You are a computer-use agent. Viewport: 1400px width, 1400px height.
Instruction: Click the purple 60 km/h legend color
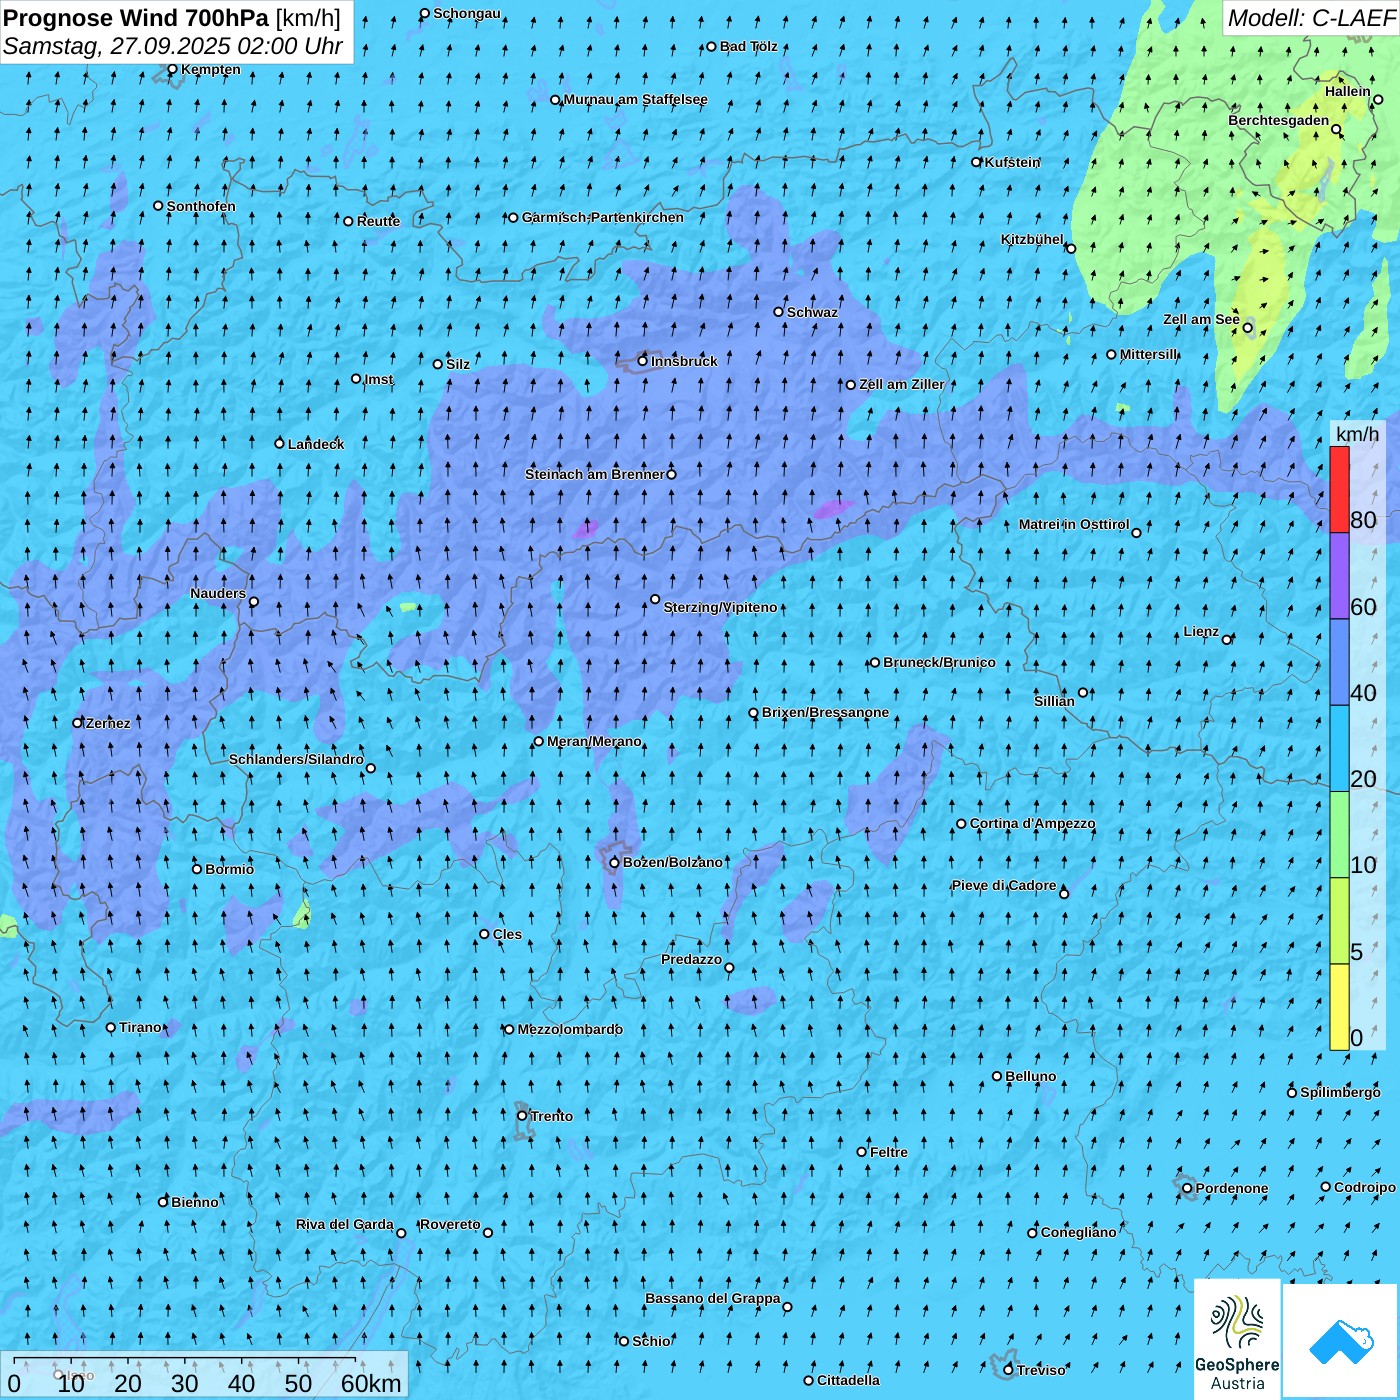click(1339, 576)
